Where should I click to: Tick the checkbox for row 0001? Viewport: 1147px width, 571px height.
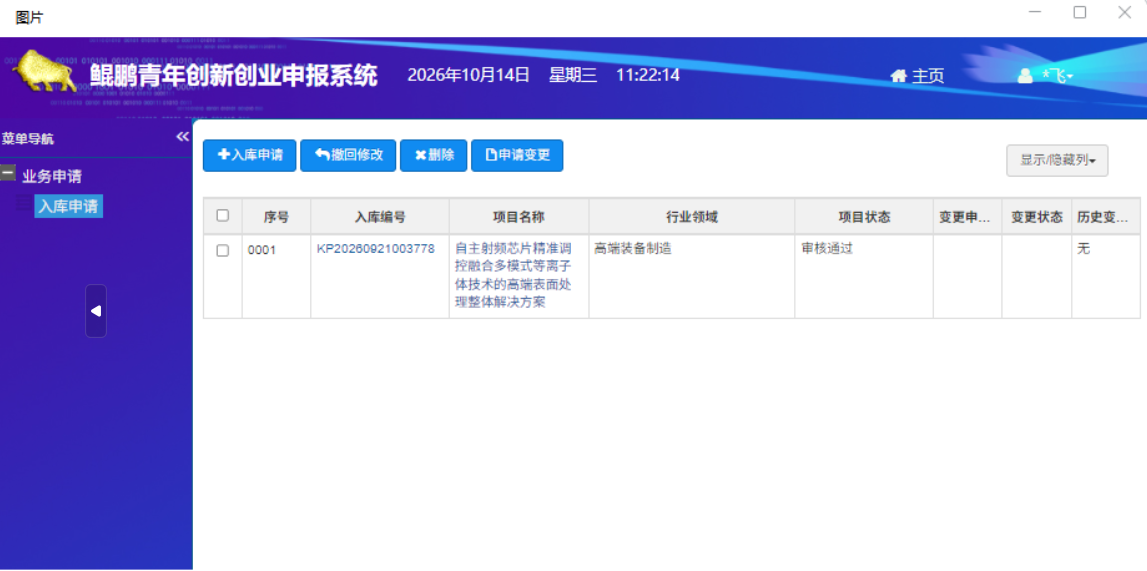click(x=222, y=250)
